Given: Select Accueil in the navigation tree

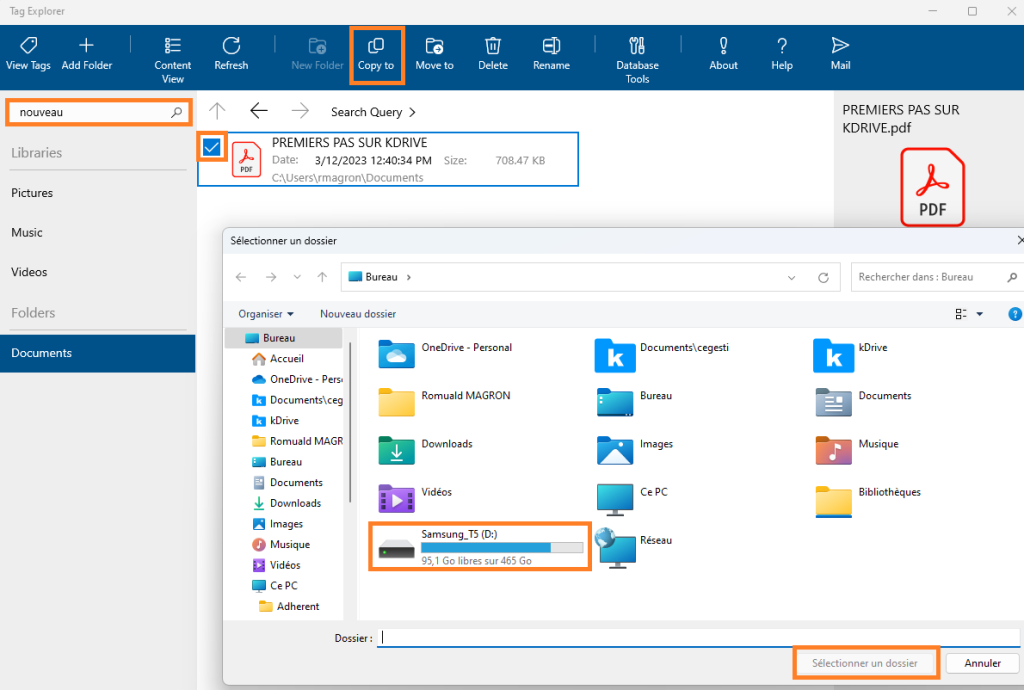Looking at the screenshot, I should [x=278, y=358].
